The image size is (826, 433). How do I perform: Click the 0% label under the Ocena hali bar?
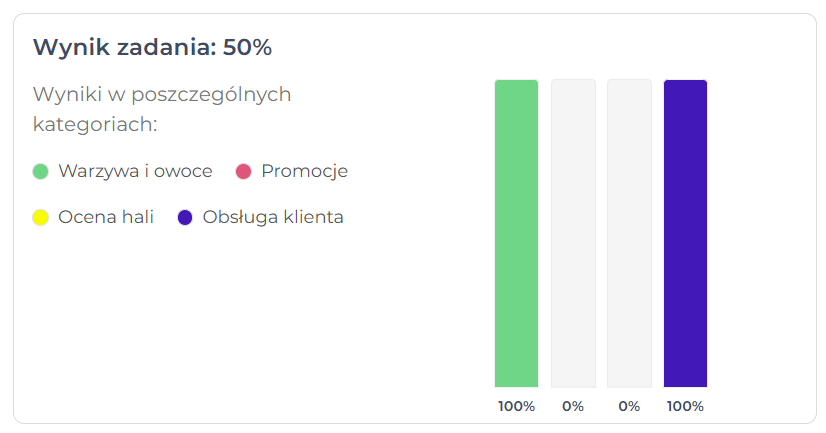point(629,406)
